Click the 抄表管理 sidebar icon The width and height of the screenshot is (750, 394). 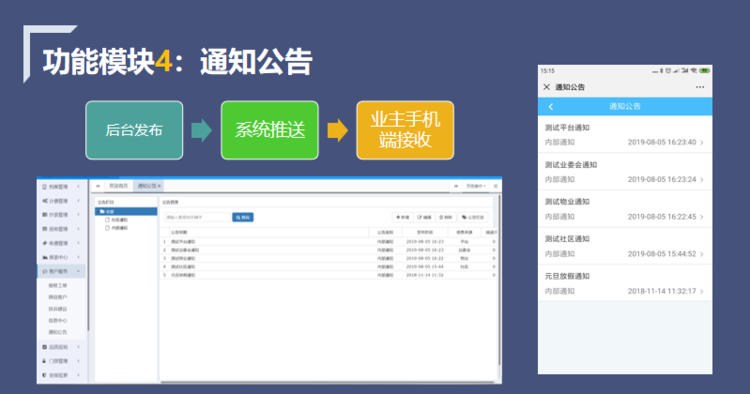pos(44,215)
